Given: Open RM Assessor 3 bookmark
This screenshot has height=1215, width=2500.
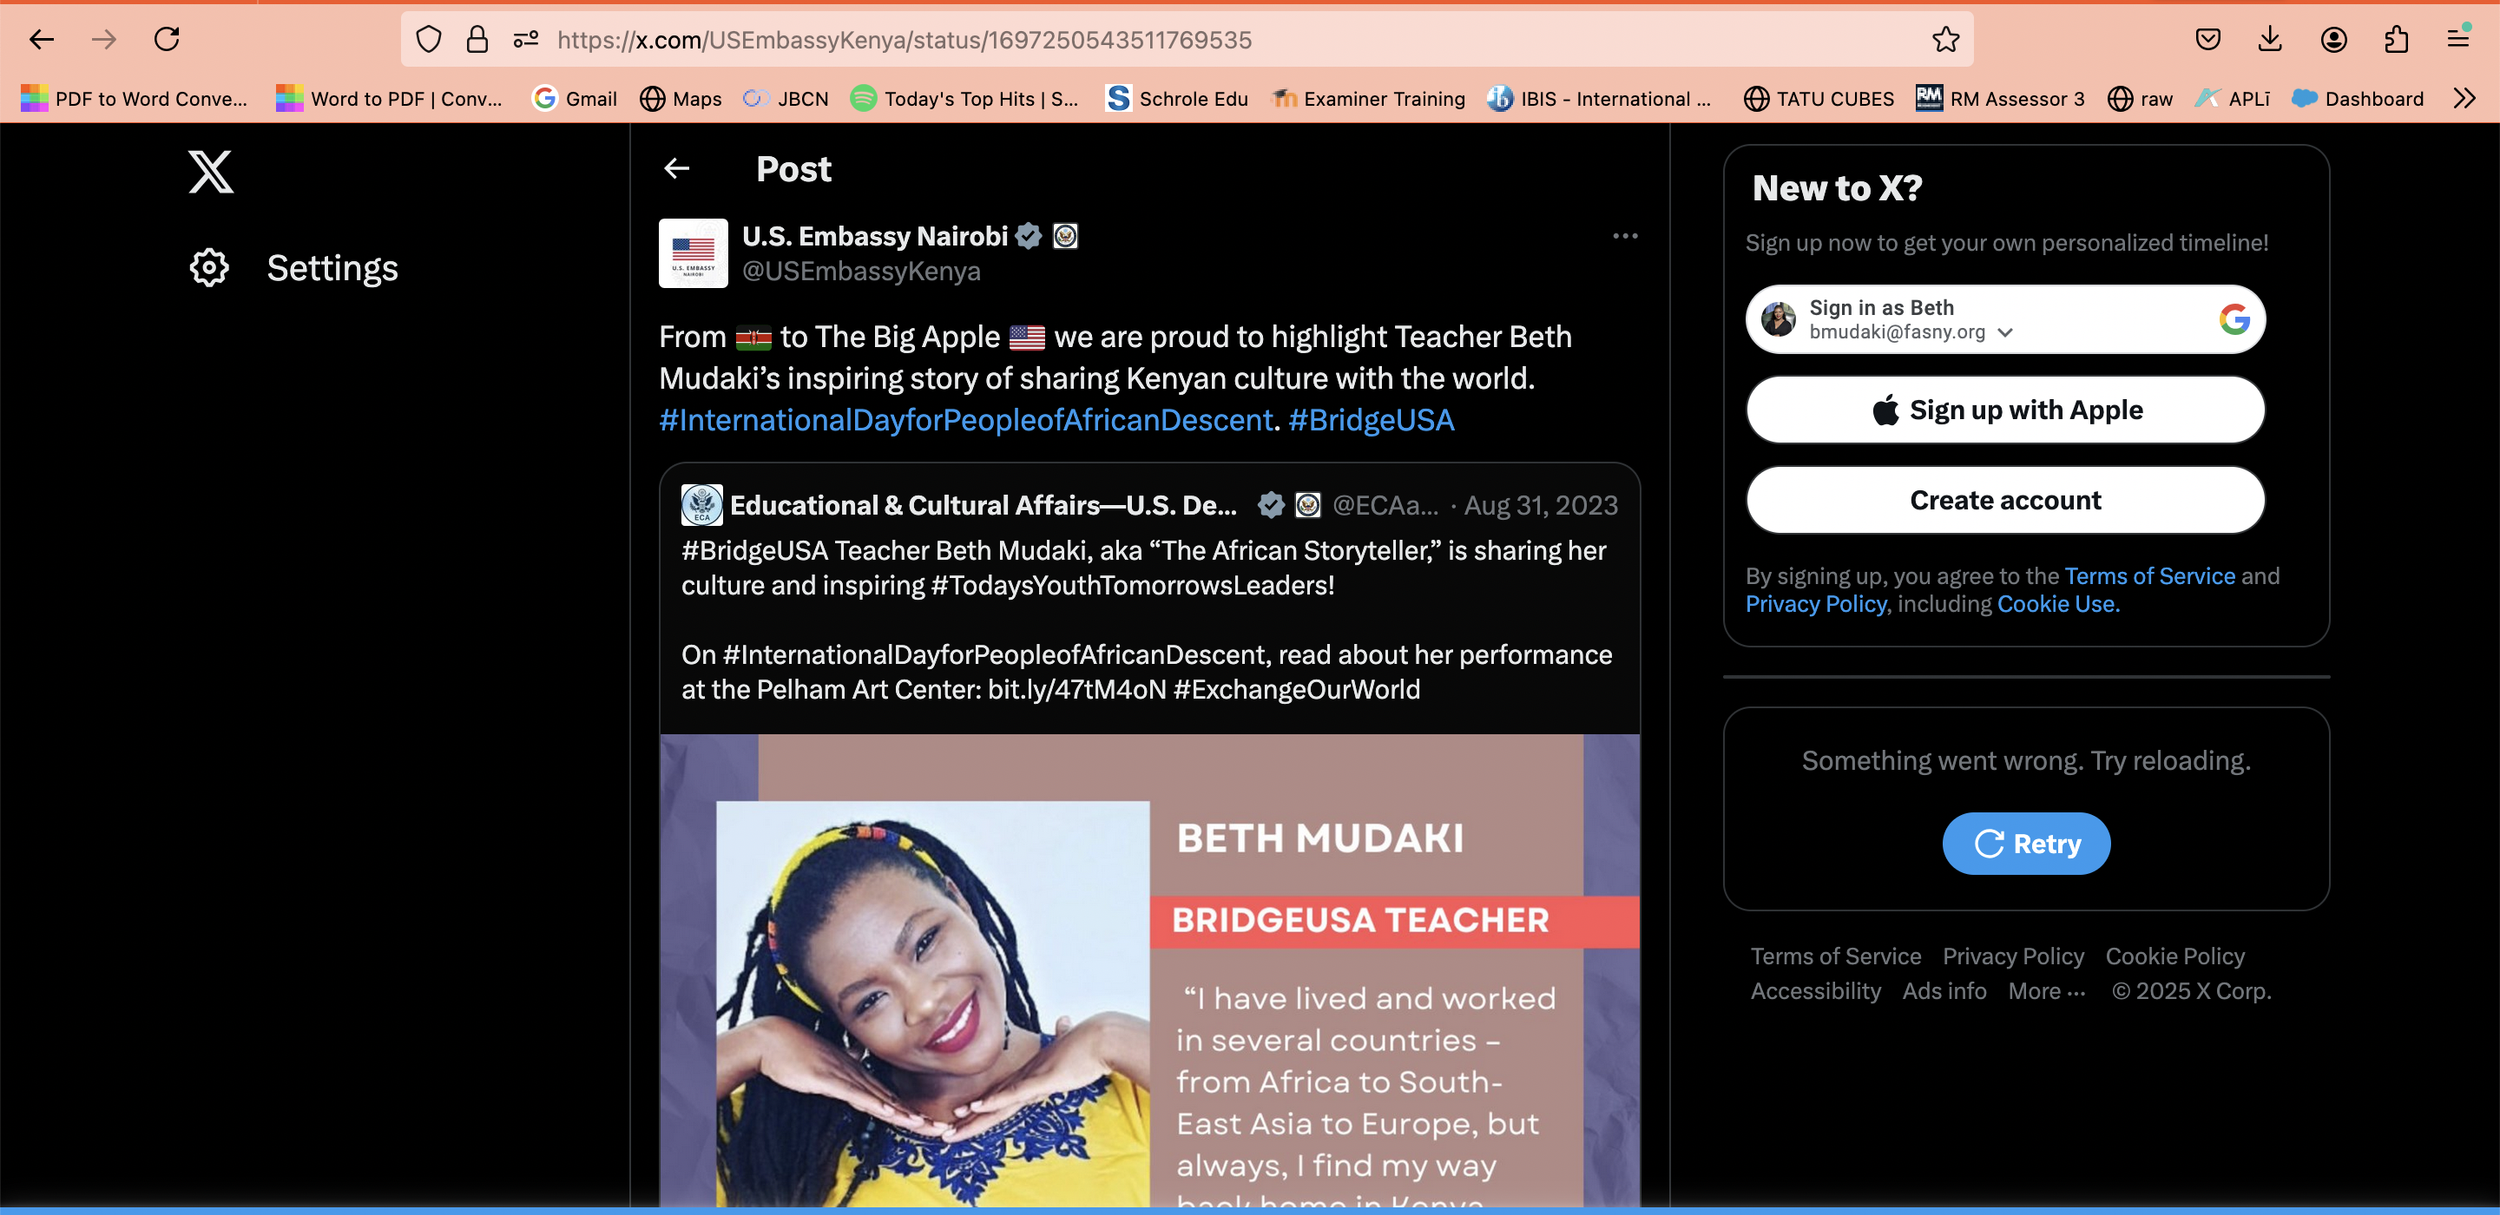Looking at the screenshot, I should pos(2000,98).
